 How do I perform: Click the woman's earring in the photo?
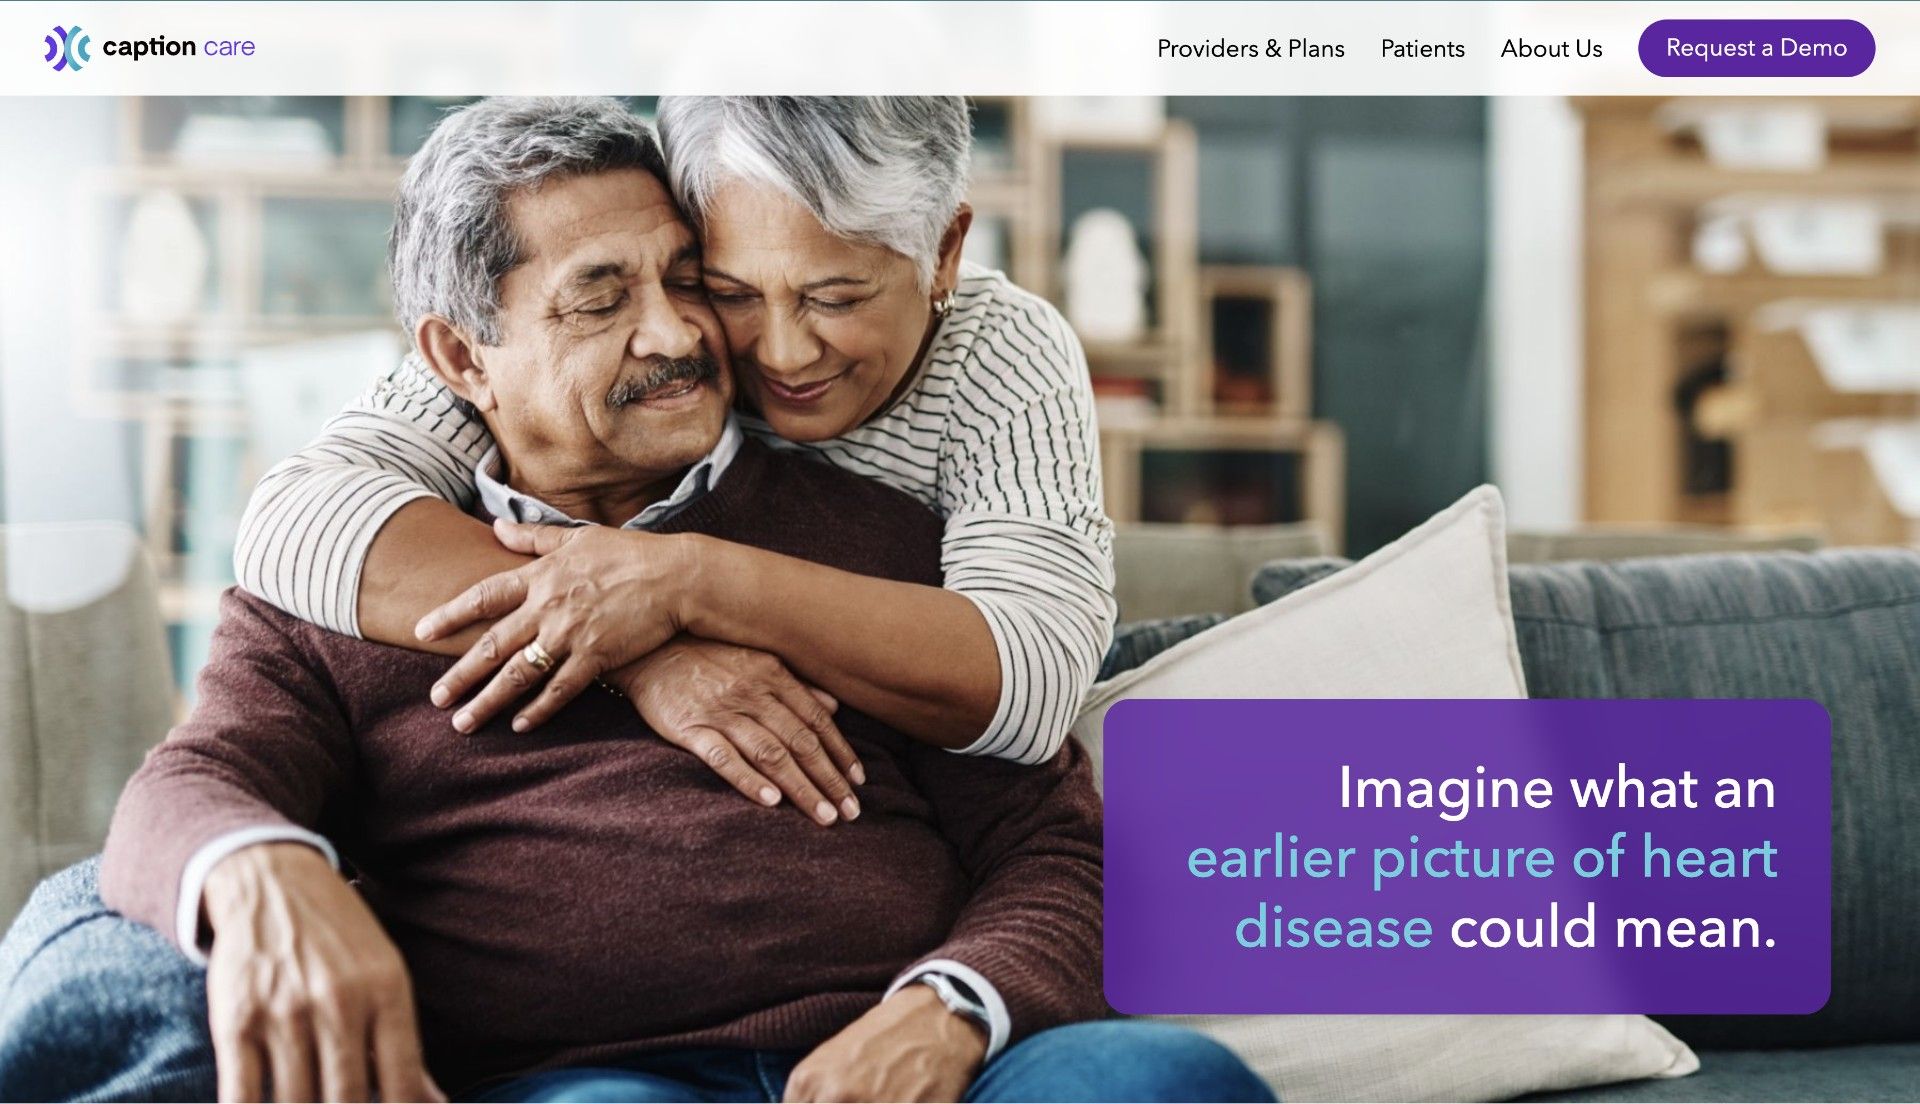[942, 302]
